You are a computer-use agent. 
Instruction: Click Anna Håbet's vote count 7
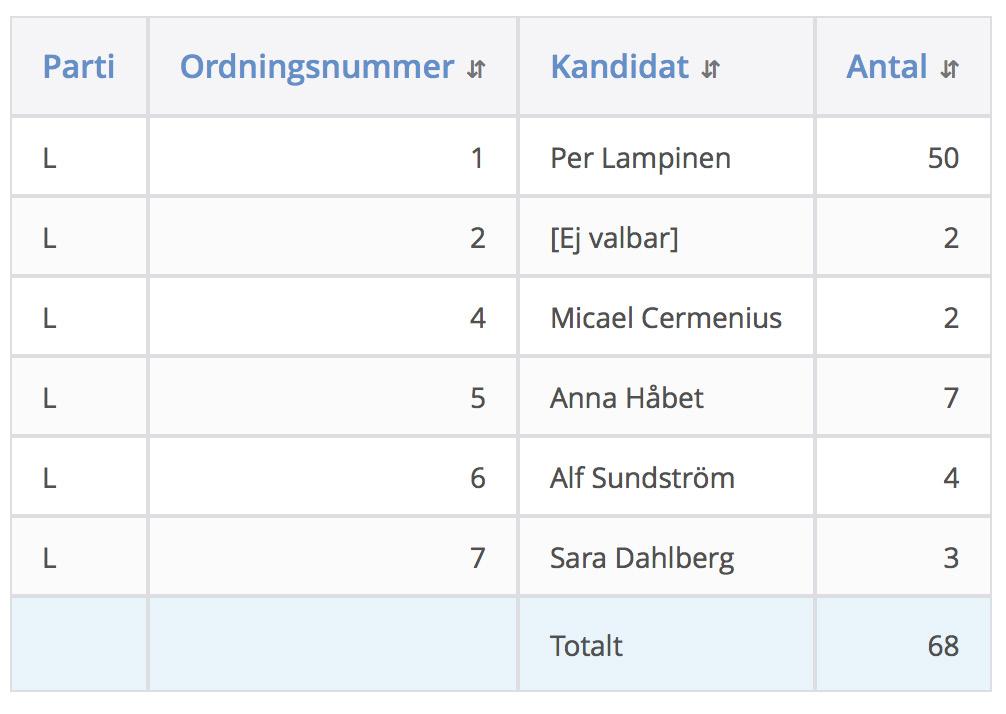[x=951, y=398]
